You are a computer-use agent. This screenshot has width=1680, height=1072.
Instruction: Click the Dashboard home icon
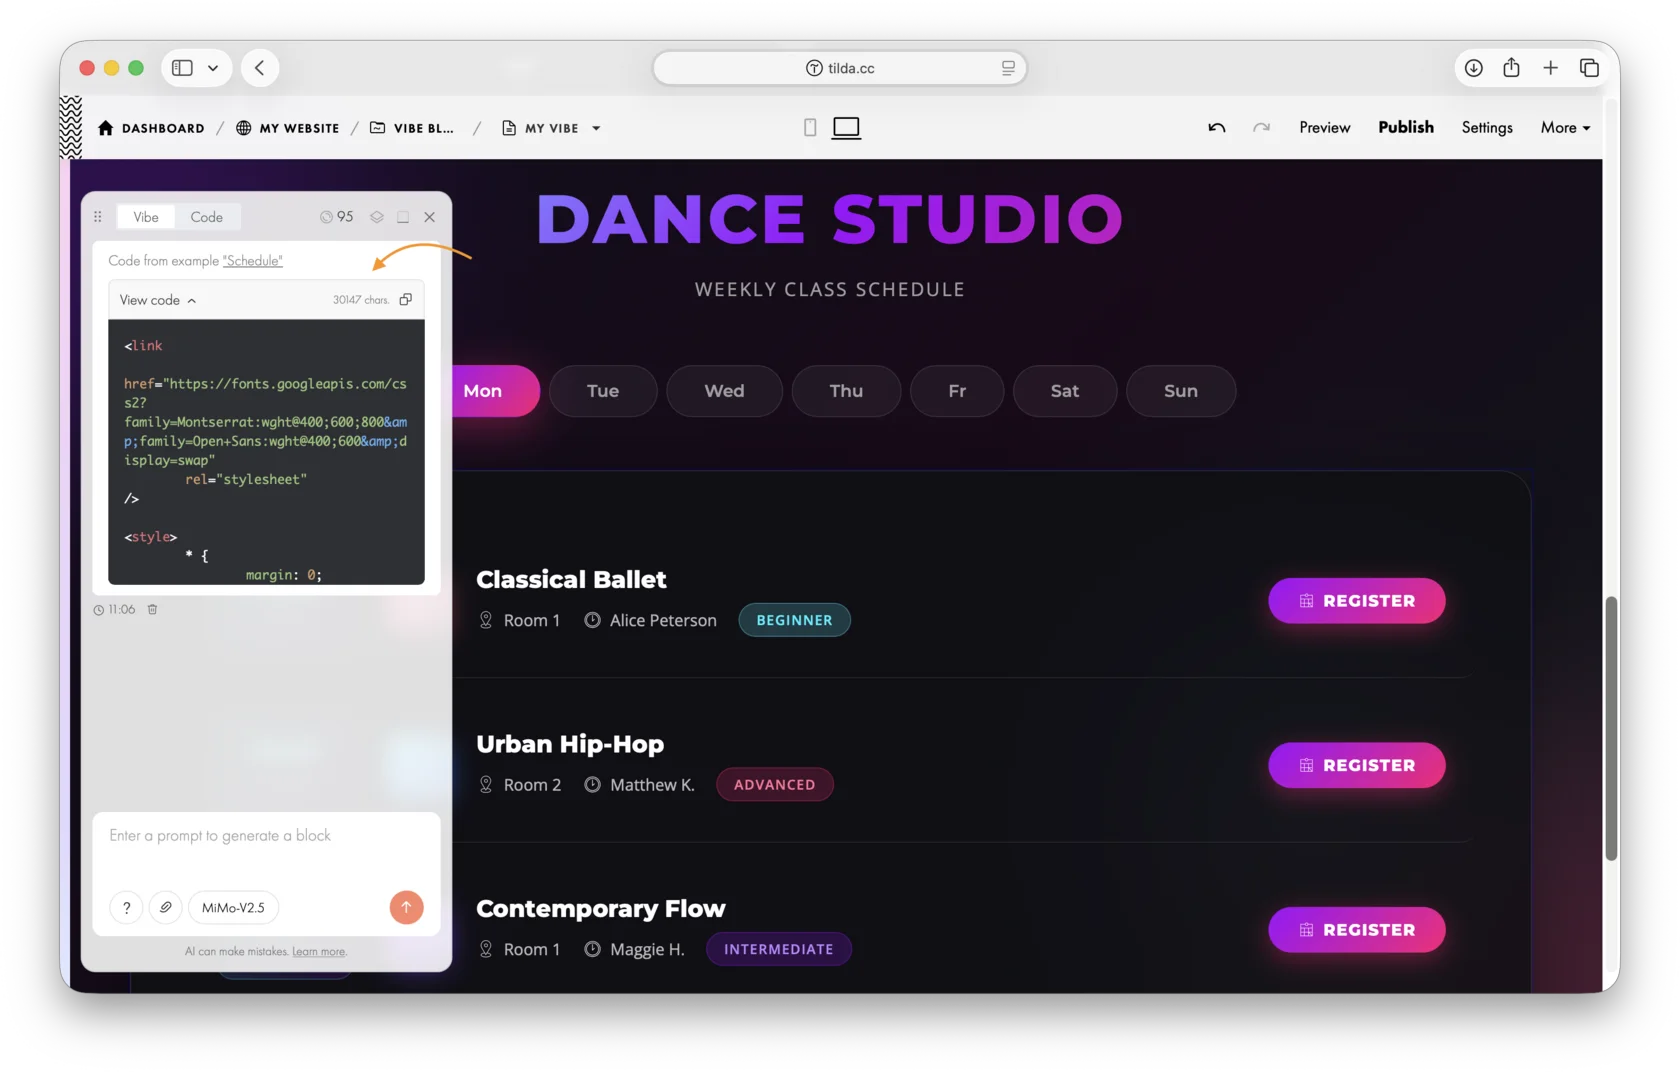[106, 128]
